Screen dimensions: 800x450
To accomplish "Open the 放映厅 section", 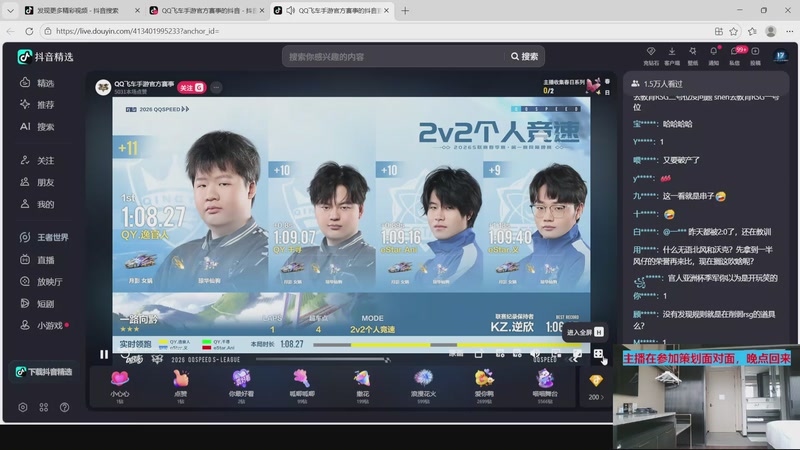I will (x=41, y=282).
